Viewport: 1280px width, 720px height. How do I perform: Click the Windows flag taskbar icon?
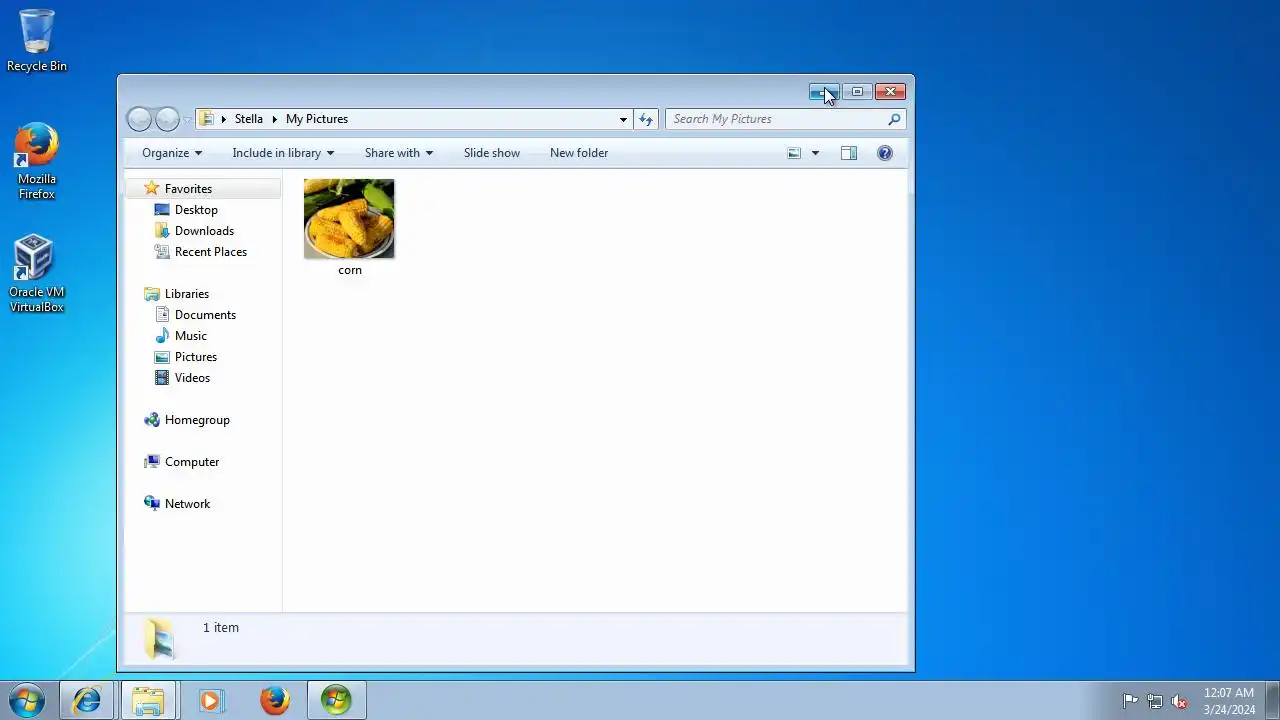point(336,700)
